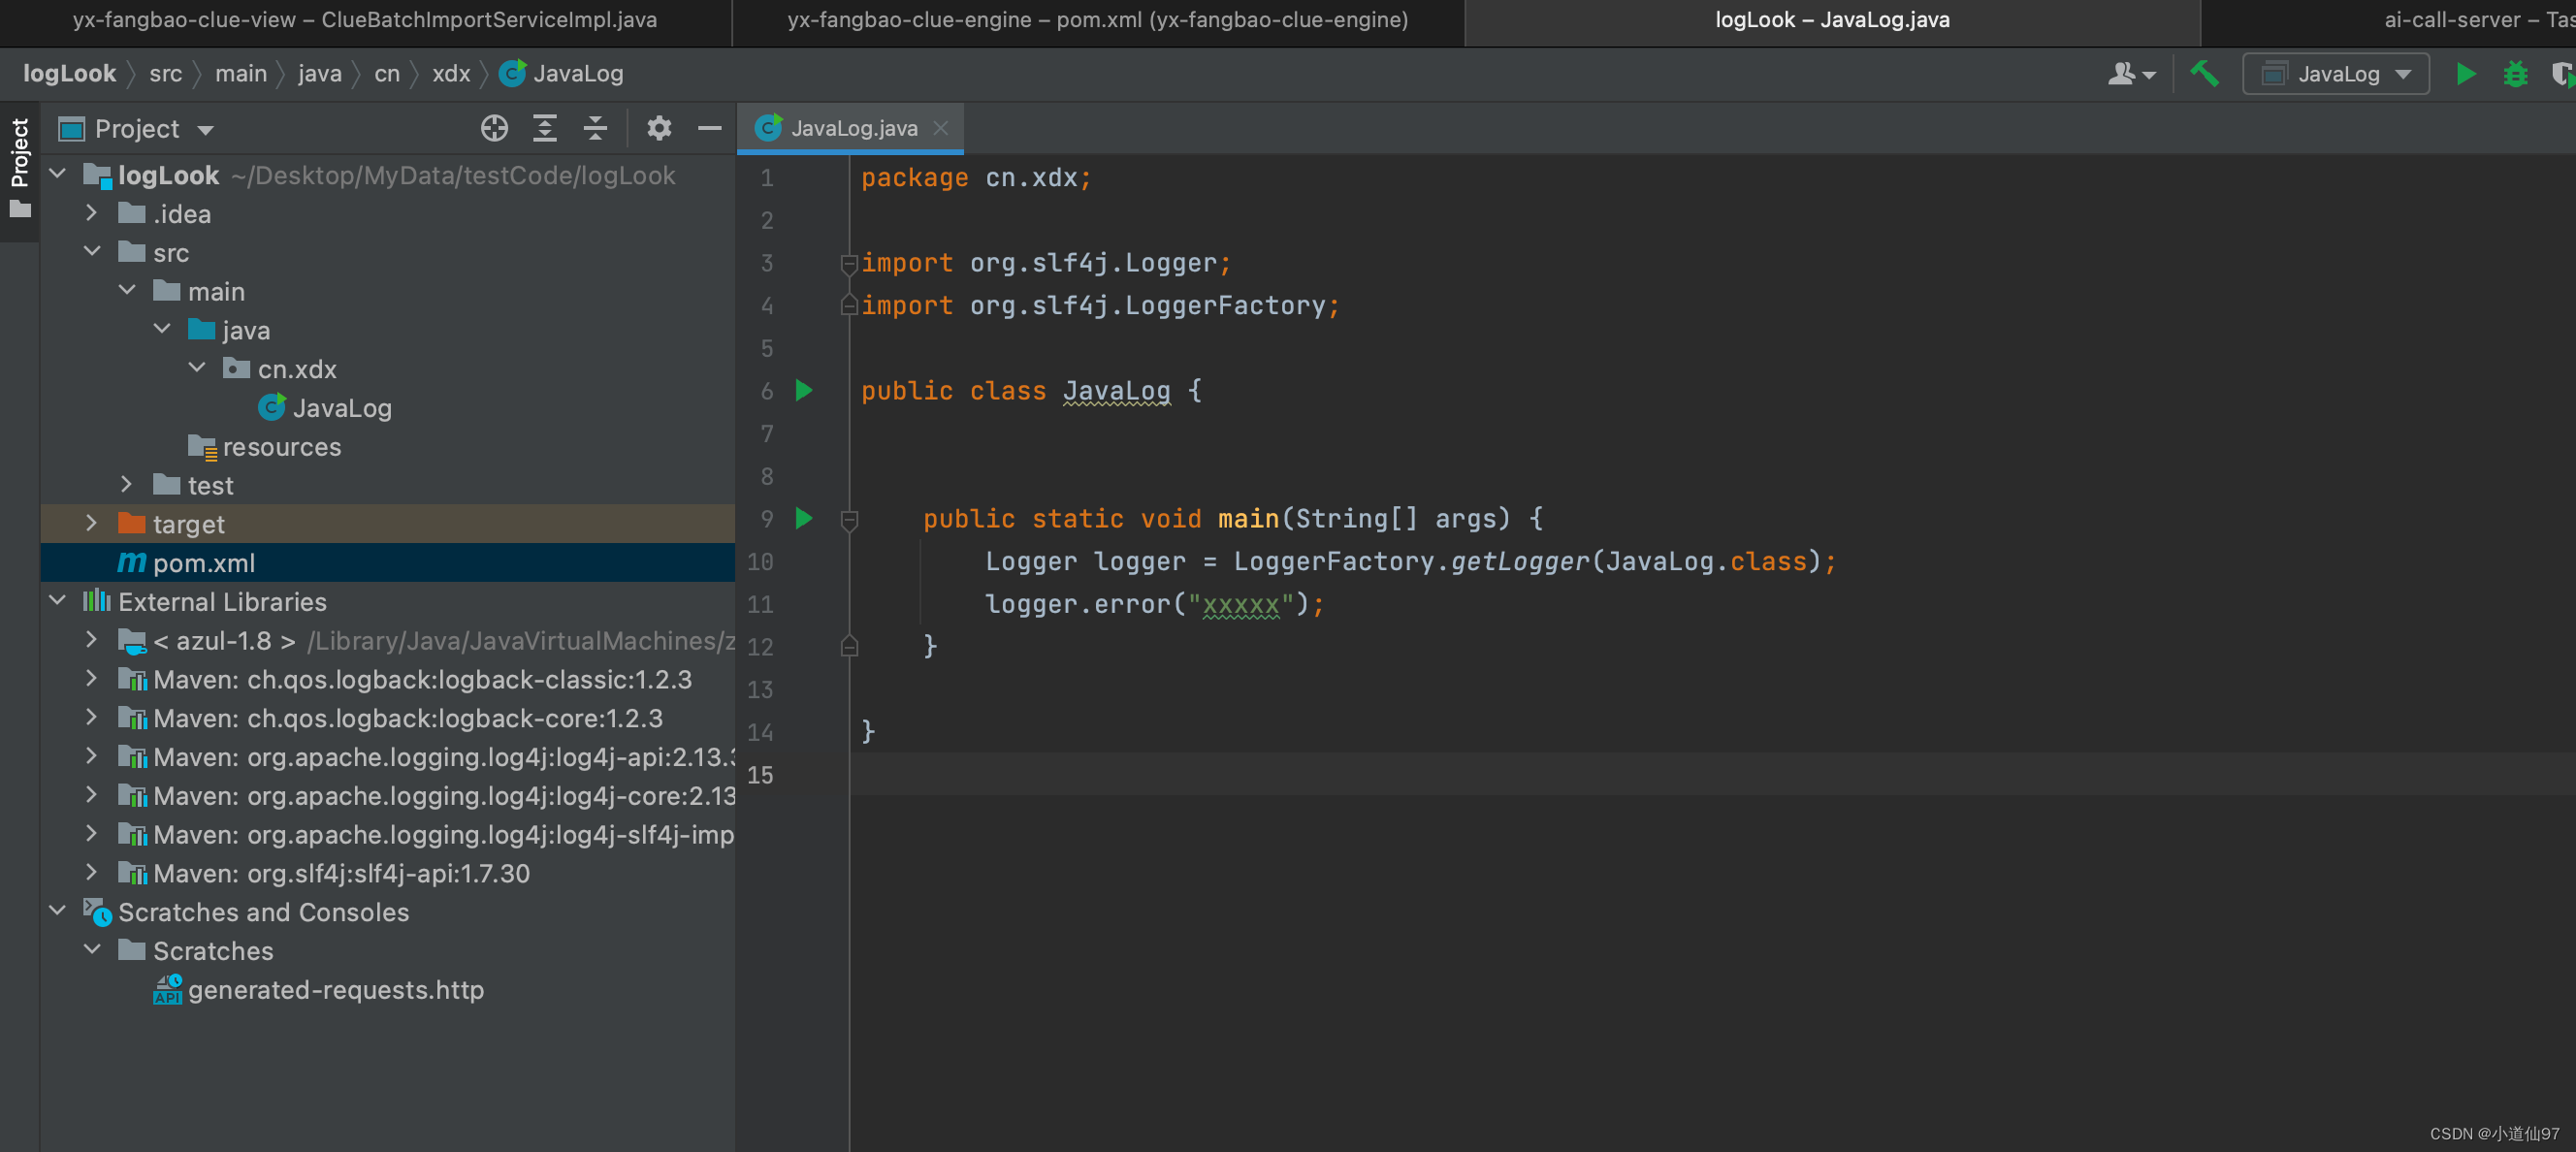Click the generated-requests.http file icon
Viewport: 2576px width, 1152px height.
(167, 990)
